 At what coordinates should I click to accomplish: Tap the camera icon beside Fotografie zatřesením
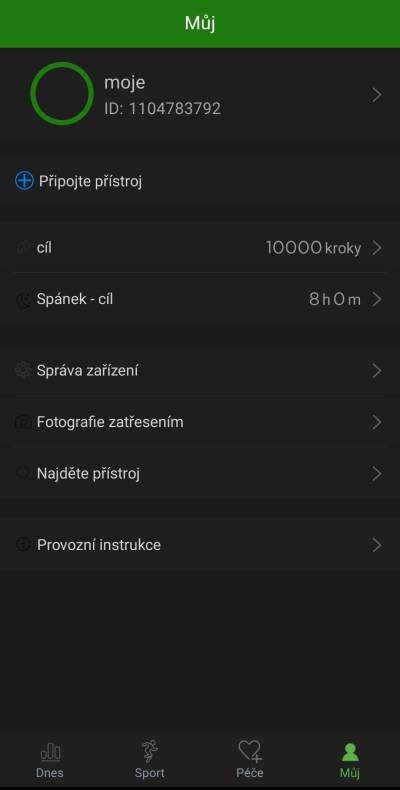point(23,422)
